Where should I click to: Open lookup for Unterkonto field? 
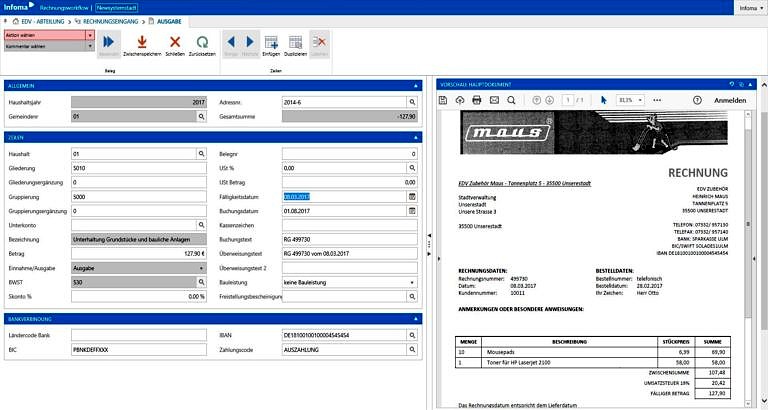pos(201,225)
